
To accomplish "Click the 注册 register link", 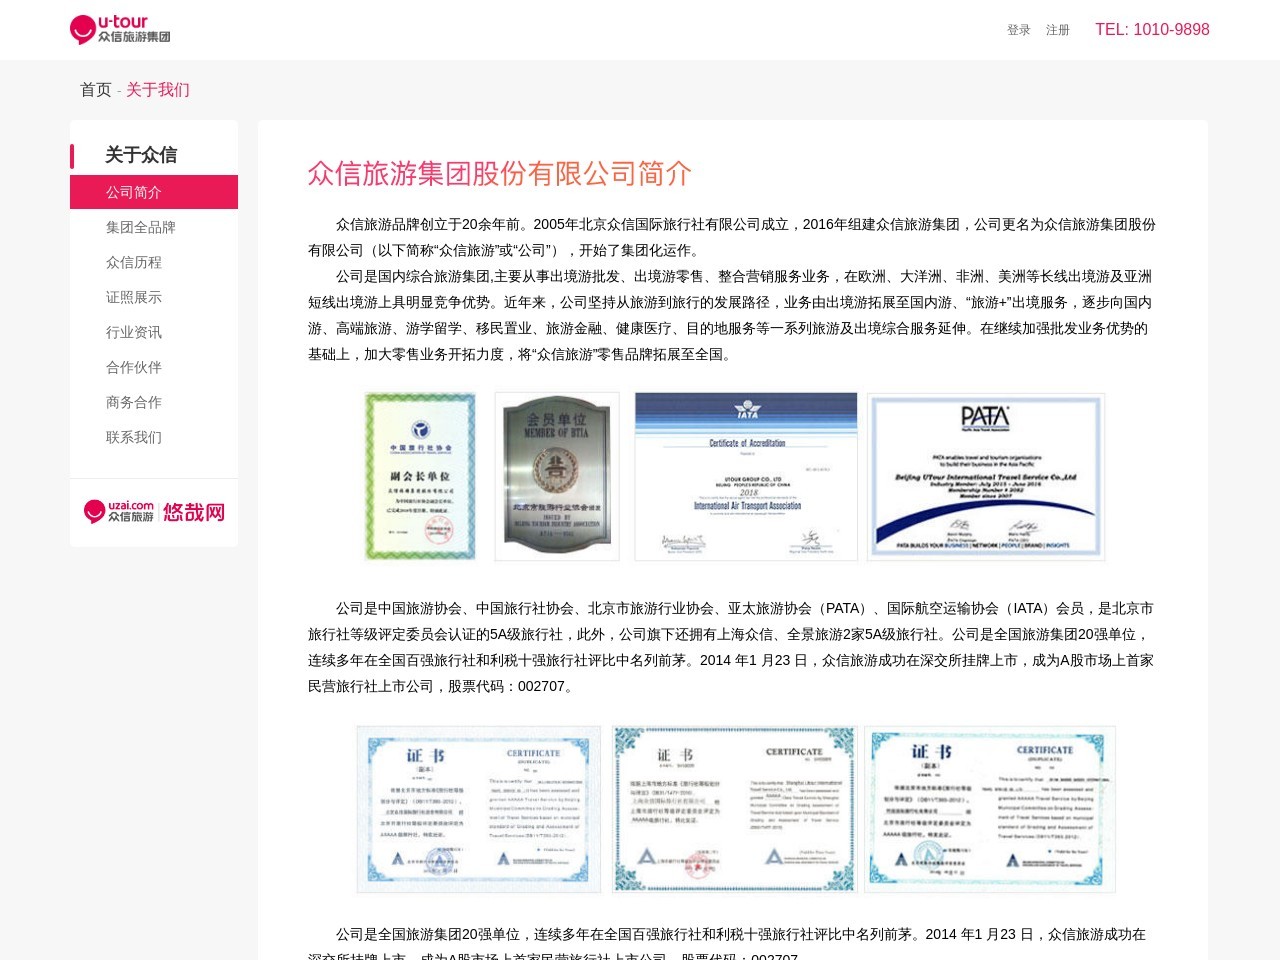I will (1057, 30).
